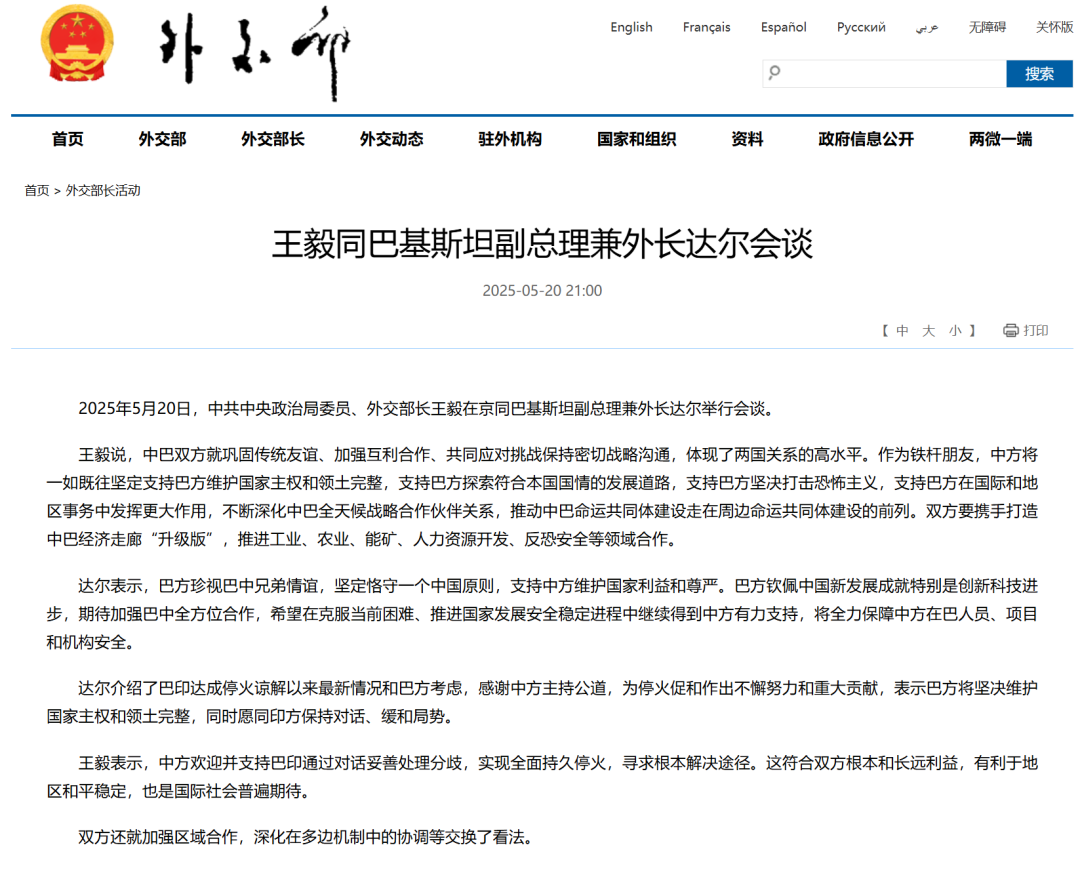Click the printer icon

[1010, 330]
